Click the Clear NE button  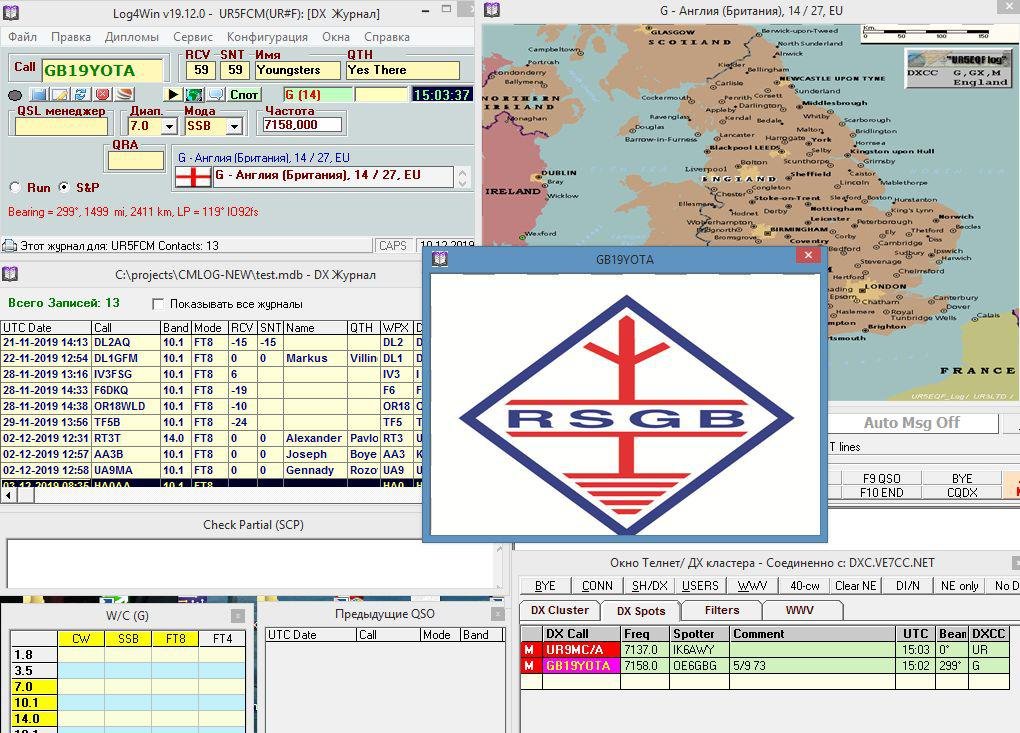coord(855,585)
